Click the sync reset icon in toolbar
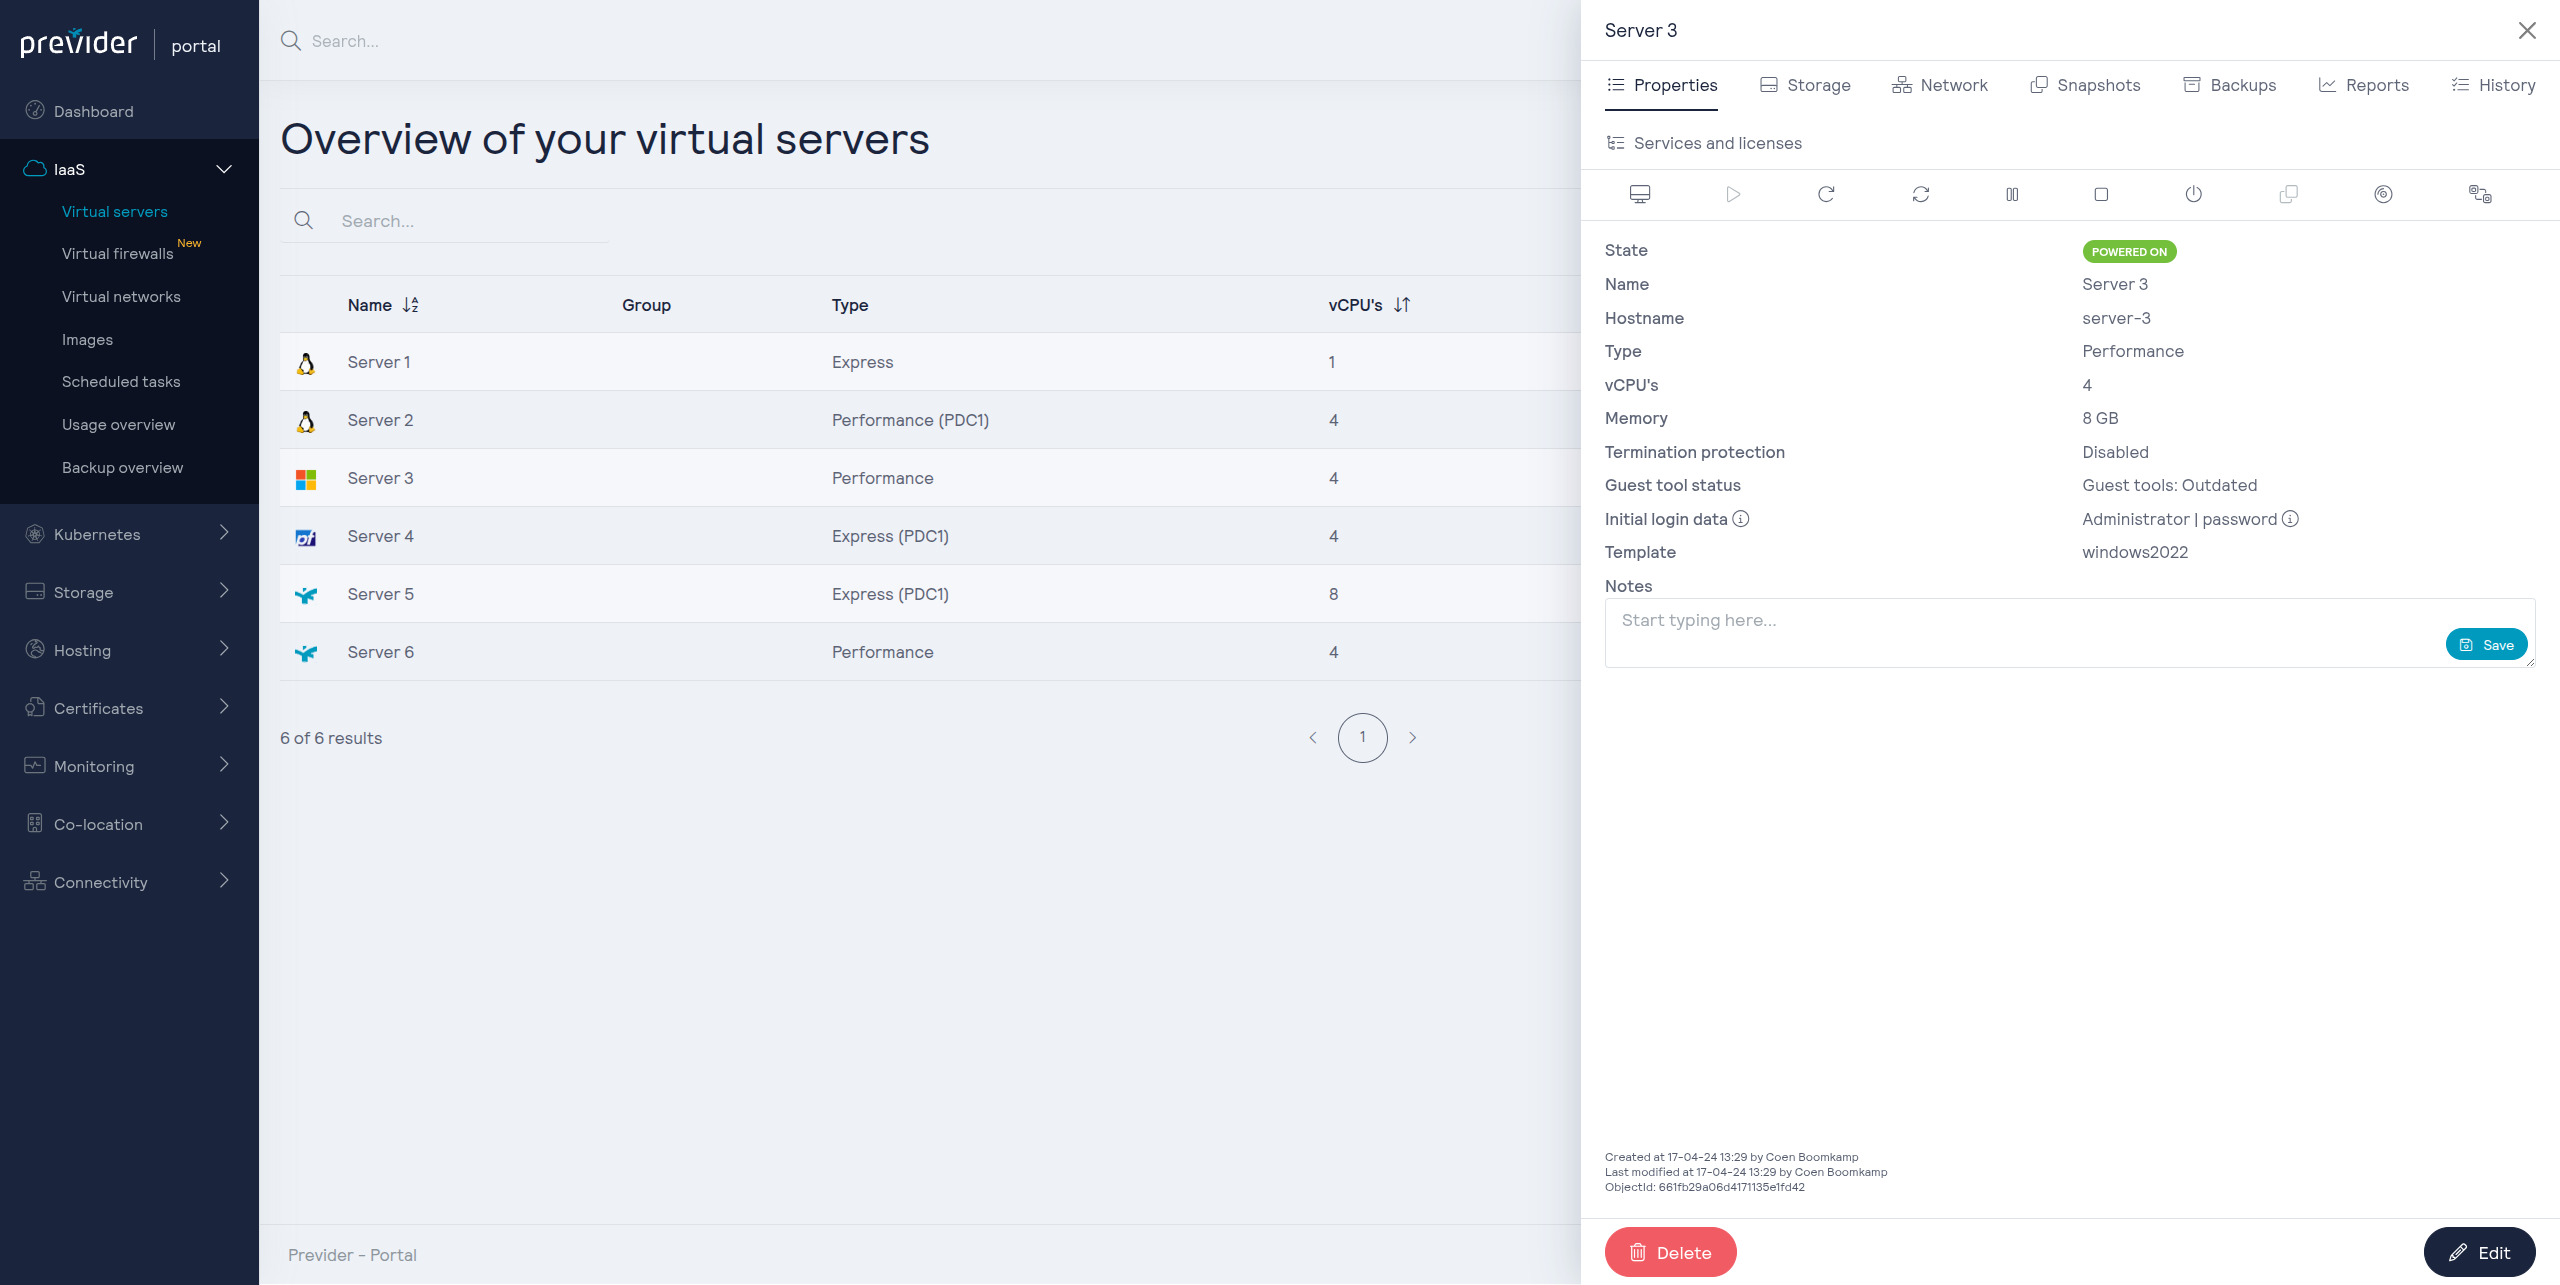The width and height of the screenshot is (2560, 1285). 1920,194
